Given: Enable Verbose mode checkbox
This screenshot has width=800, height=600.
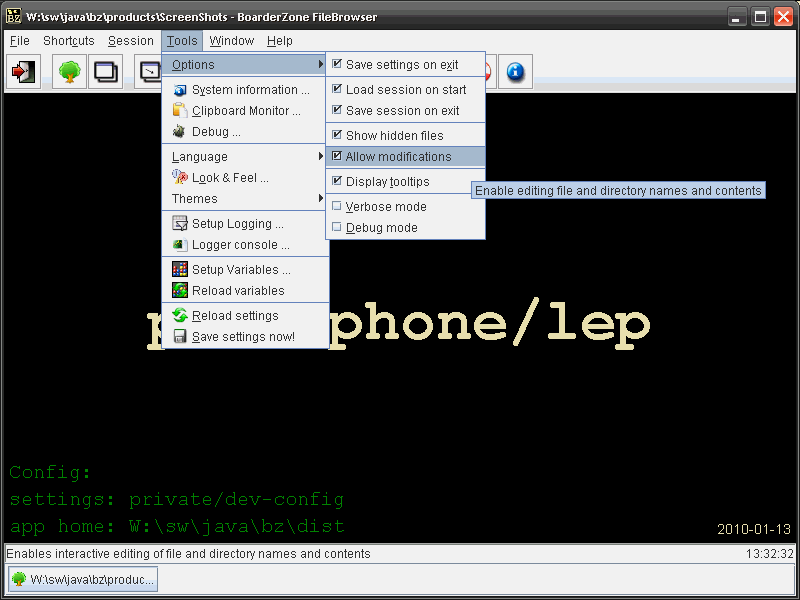Looking at the screenshot, I should click(337, 206).
